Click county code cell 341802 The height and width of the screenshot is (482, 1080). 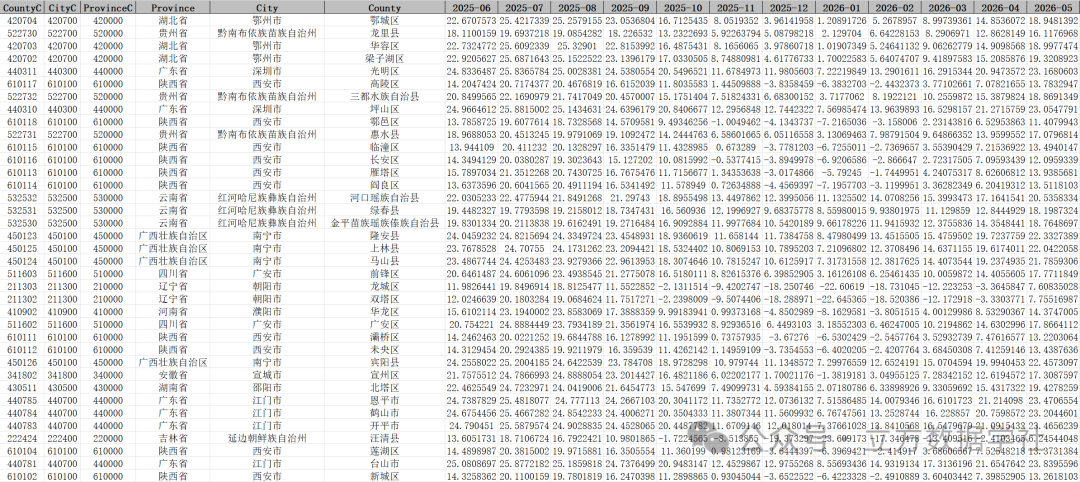tap(22, 375)
